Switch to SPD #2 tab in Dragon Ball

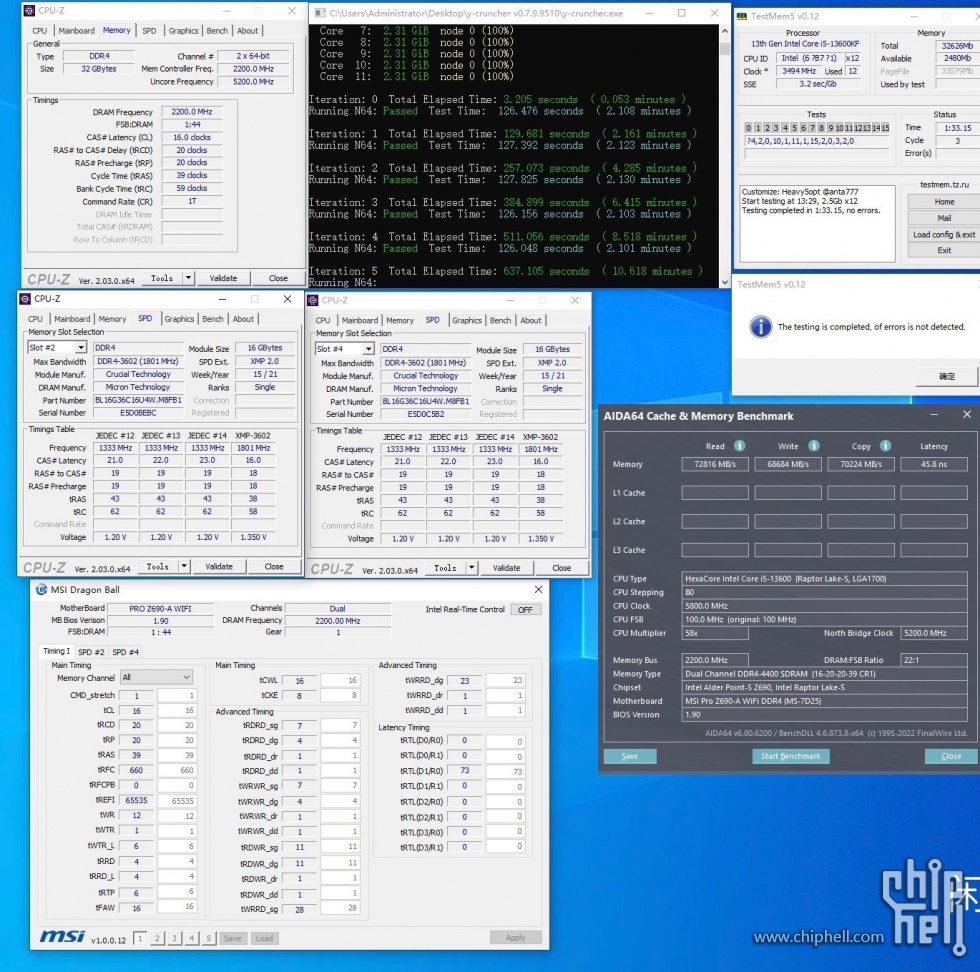91,652
